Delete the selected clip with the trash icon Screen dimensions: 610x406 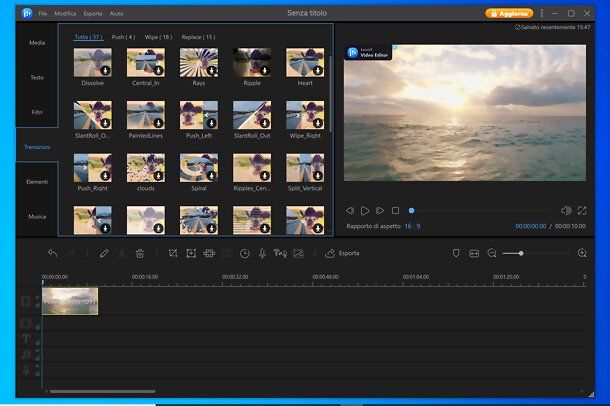pos(140,254)
